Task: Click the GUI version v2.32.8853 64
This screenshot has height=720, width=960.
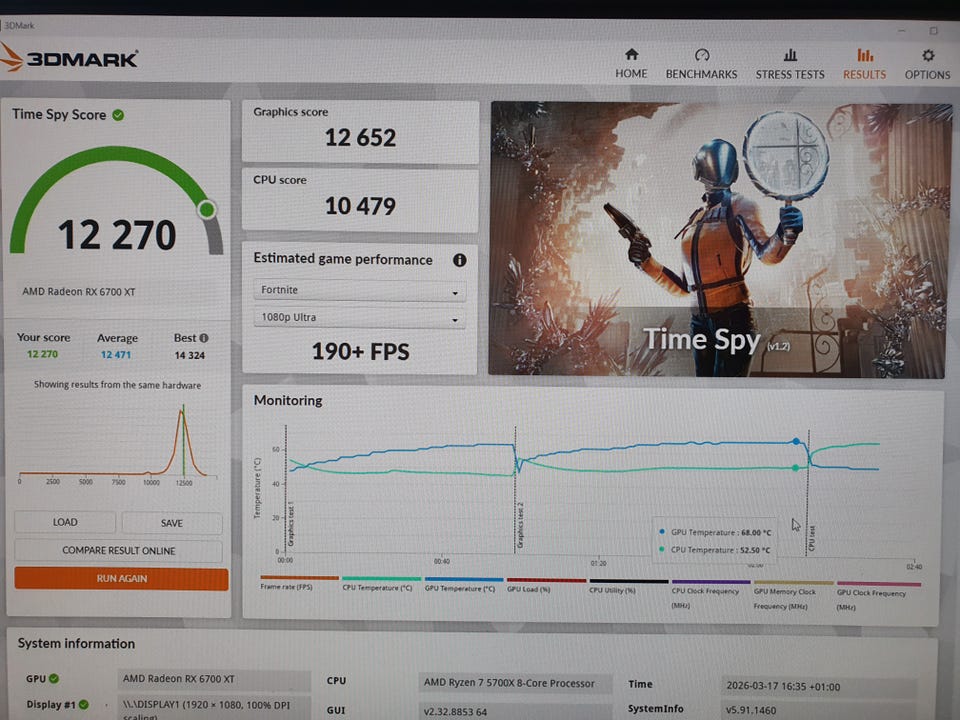Action: click(515, 711)
